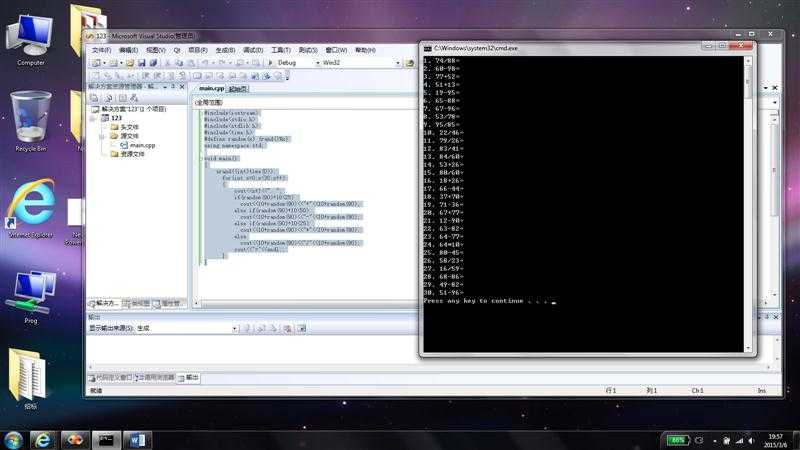Toggle auto-hide pin on Solution Explorer panel

coord(173,87)
